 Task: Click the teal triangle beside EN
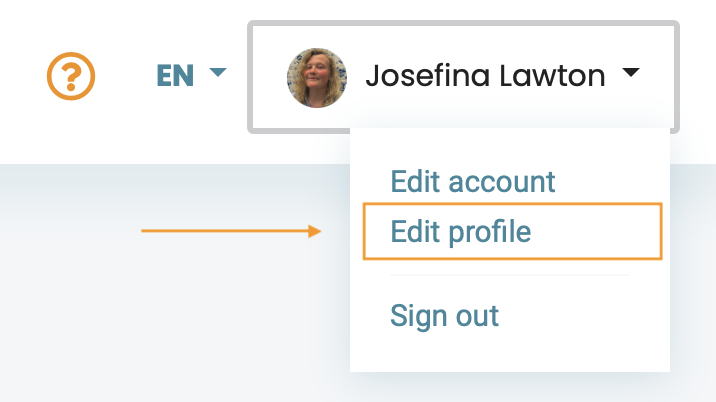tap(218, 72)
